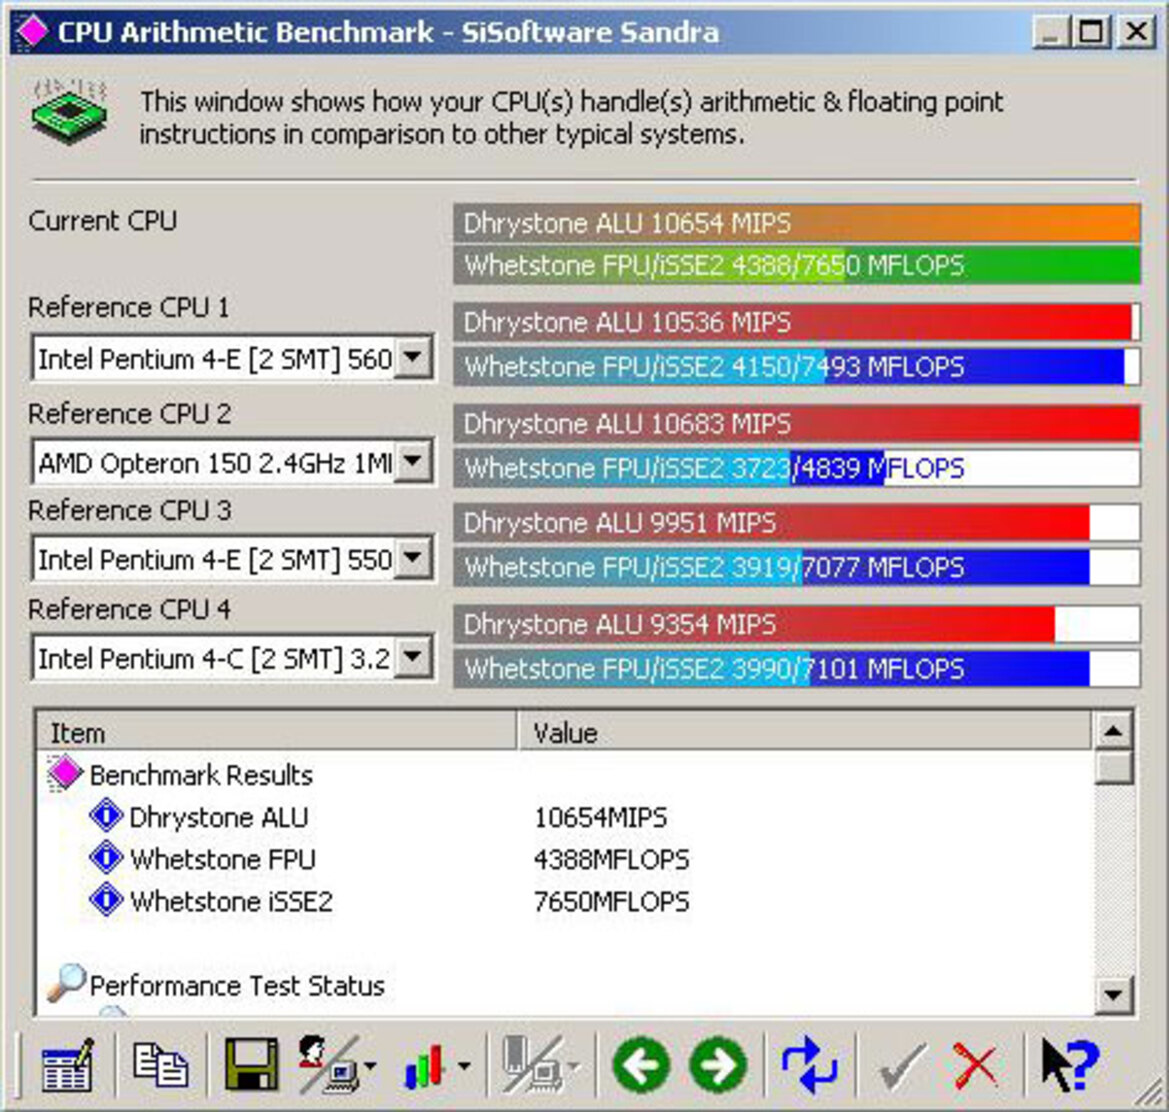The width and height of the screenshot is (1169, 1112).
Task: Click the 7650MFLOPS value
Action: (x=611, y=901)
